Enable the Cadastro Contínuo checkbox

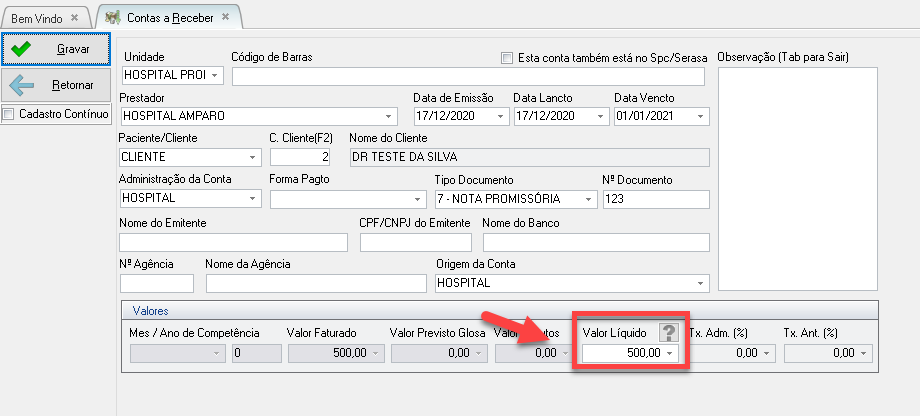(x=10, y=114)
